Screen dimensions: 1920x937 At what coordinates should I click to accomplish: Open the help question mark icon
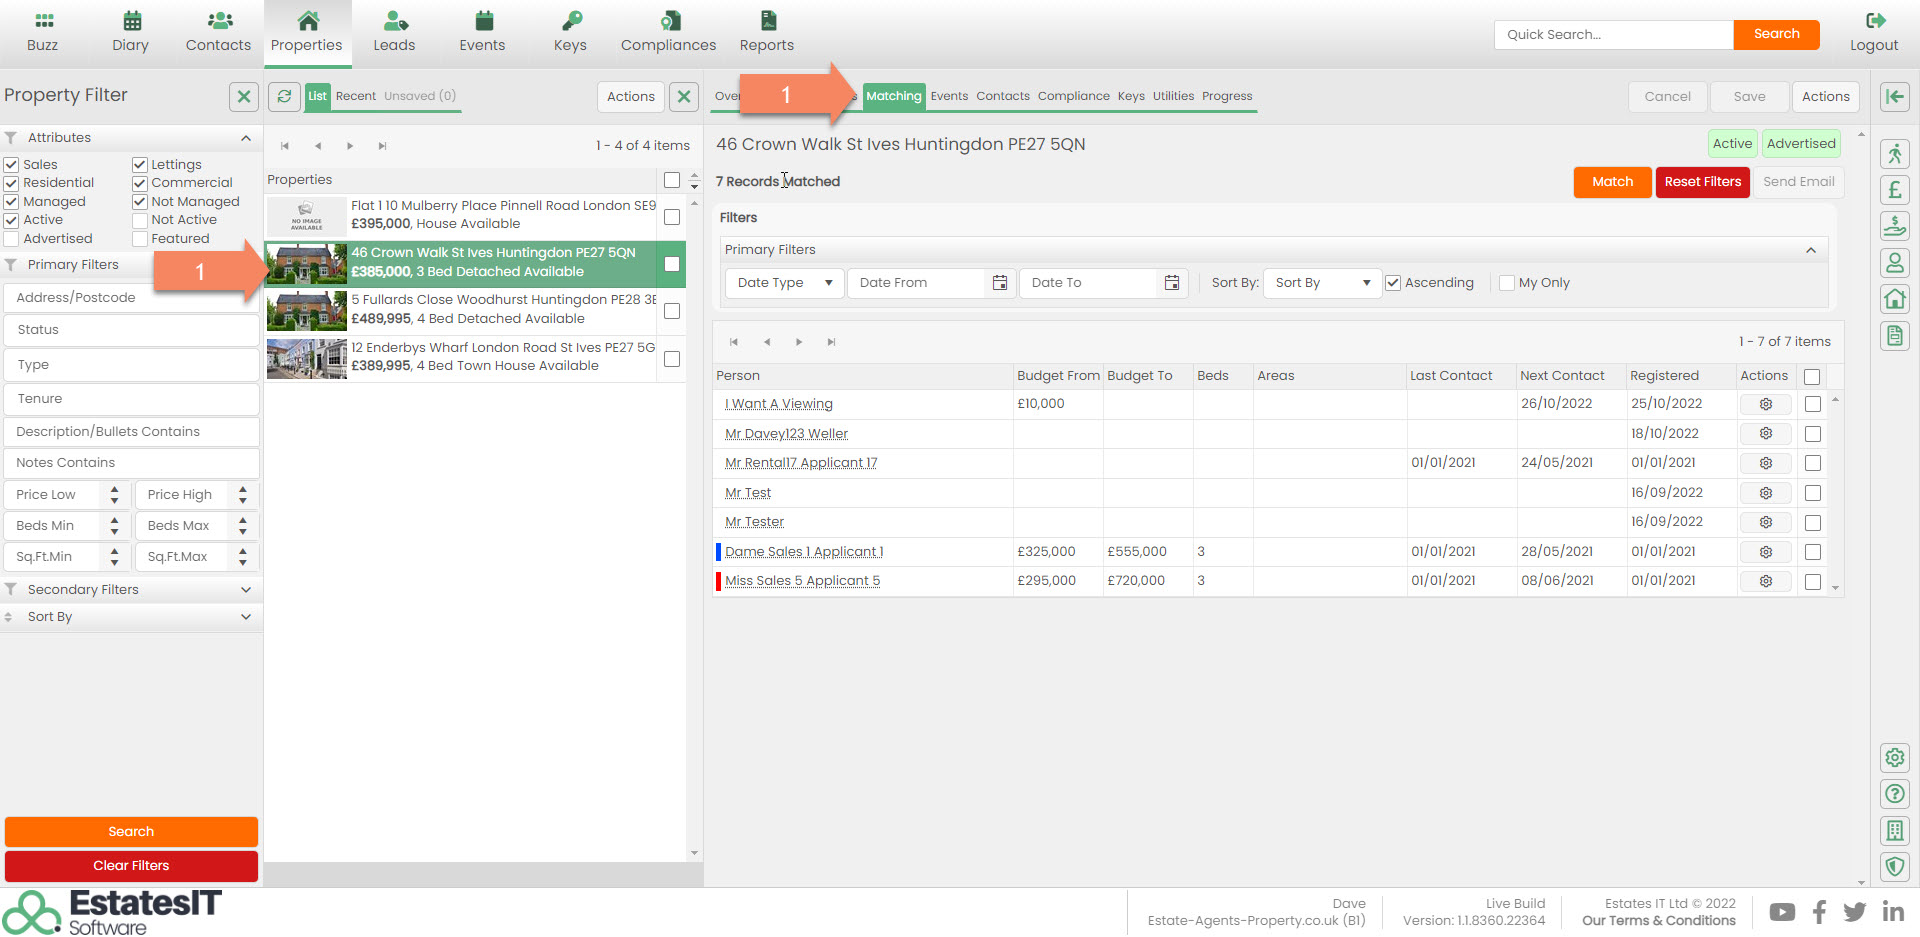pos(1894,794)
